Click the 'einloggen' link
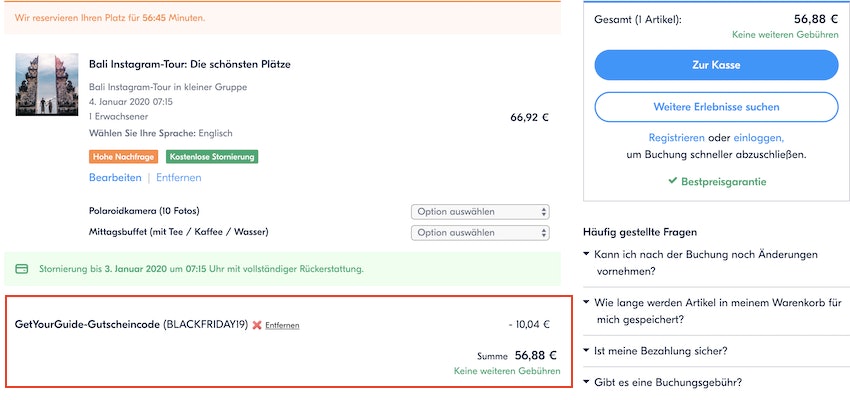This screenshot has width=850, height=400. [759, 137]
